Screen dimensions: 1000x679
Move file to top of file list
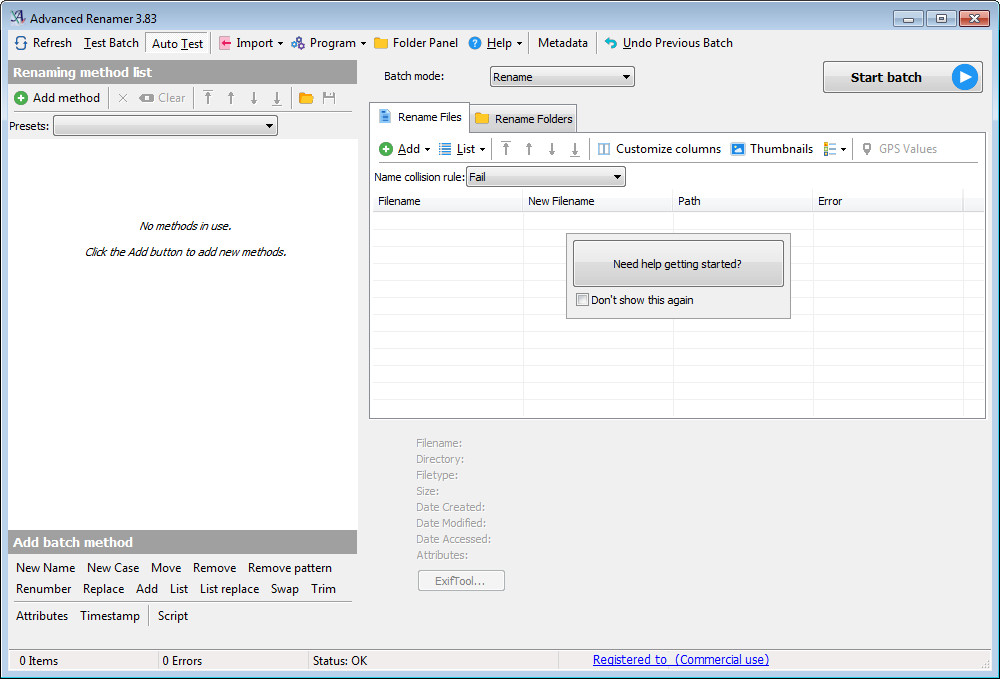(506, 149)
